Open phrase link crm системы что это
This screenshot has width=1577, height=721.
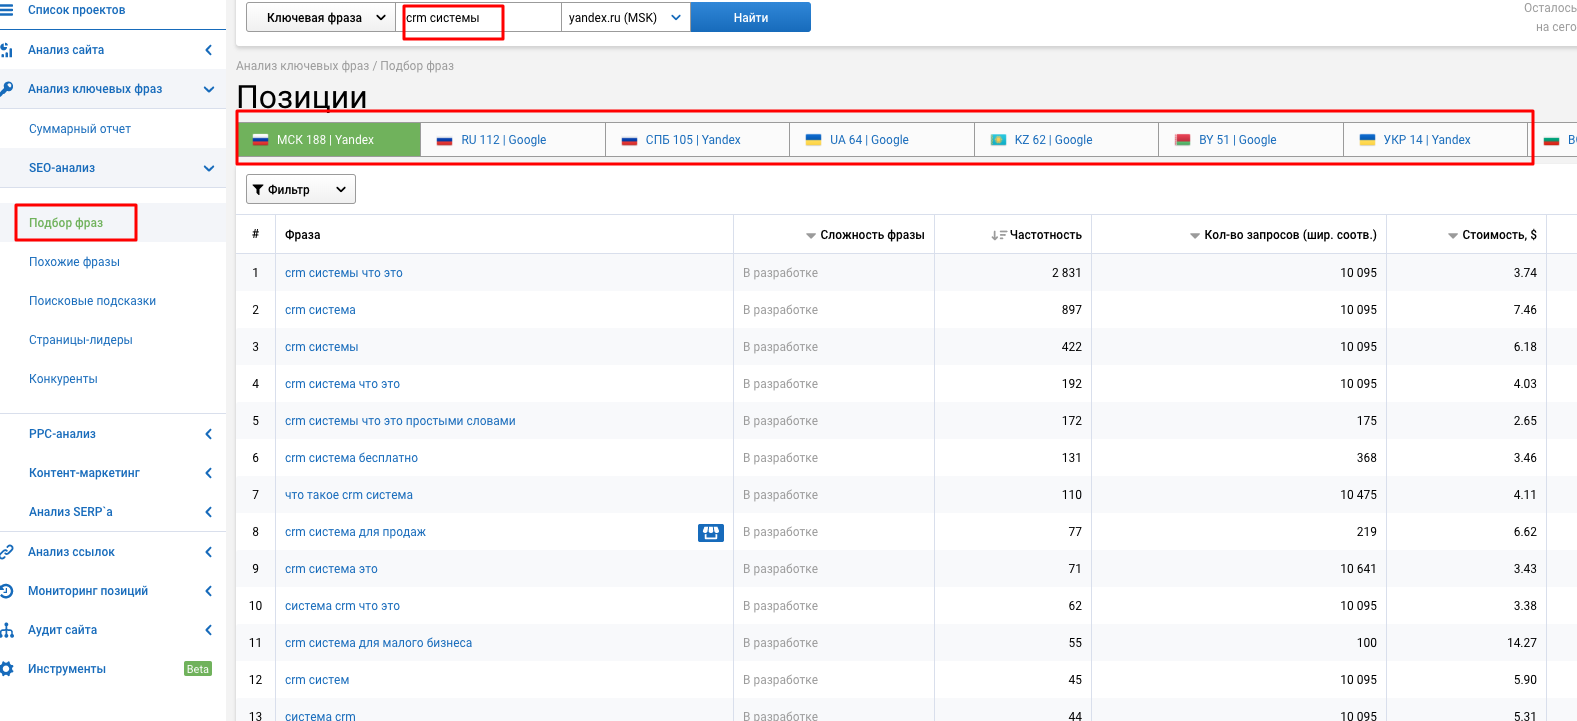tap(344, 273)
